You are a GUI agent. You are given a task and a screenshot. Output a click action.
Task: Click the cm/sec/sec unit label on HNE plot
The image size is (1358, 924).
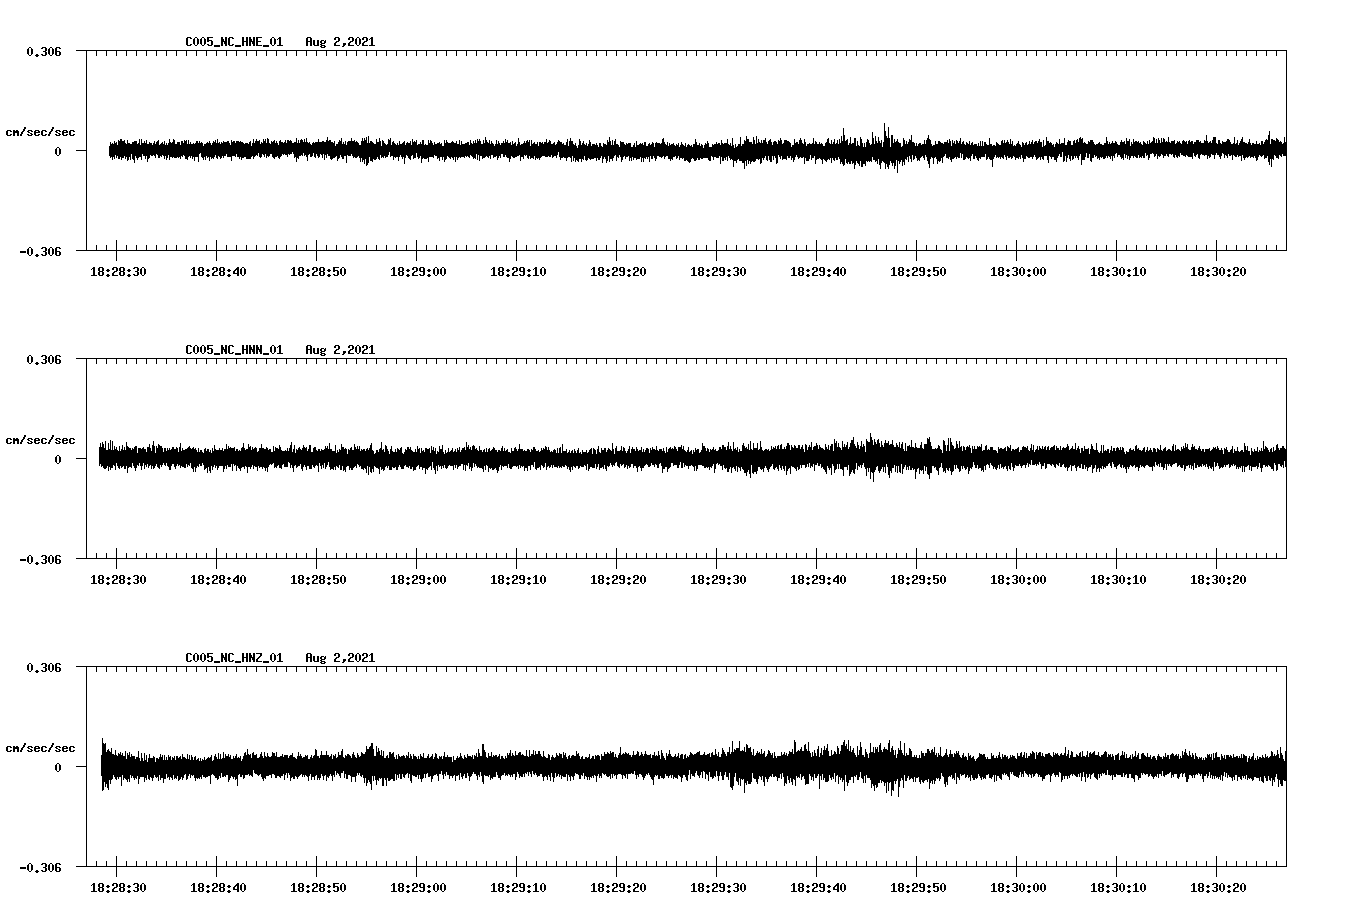(x=40, y=132)
